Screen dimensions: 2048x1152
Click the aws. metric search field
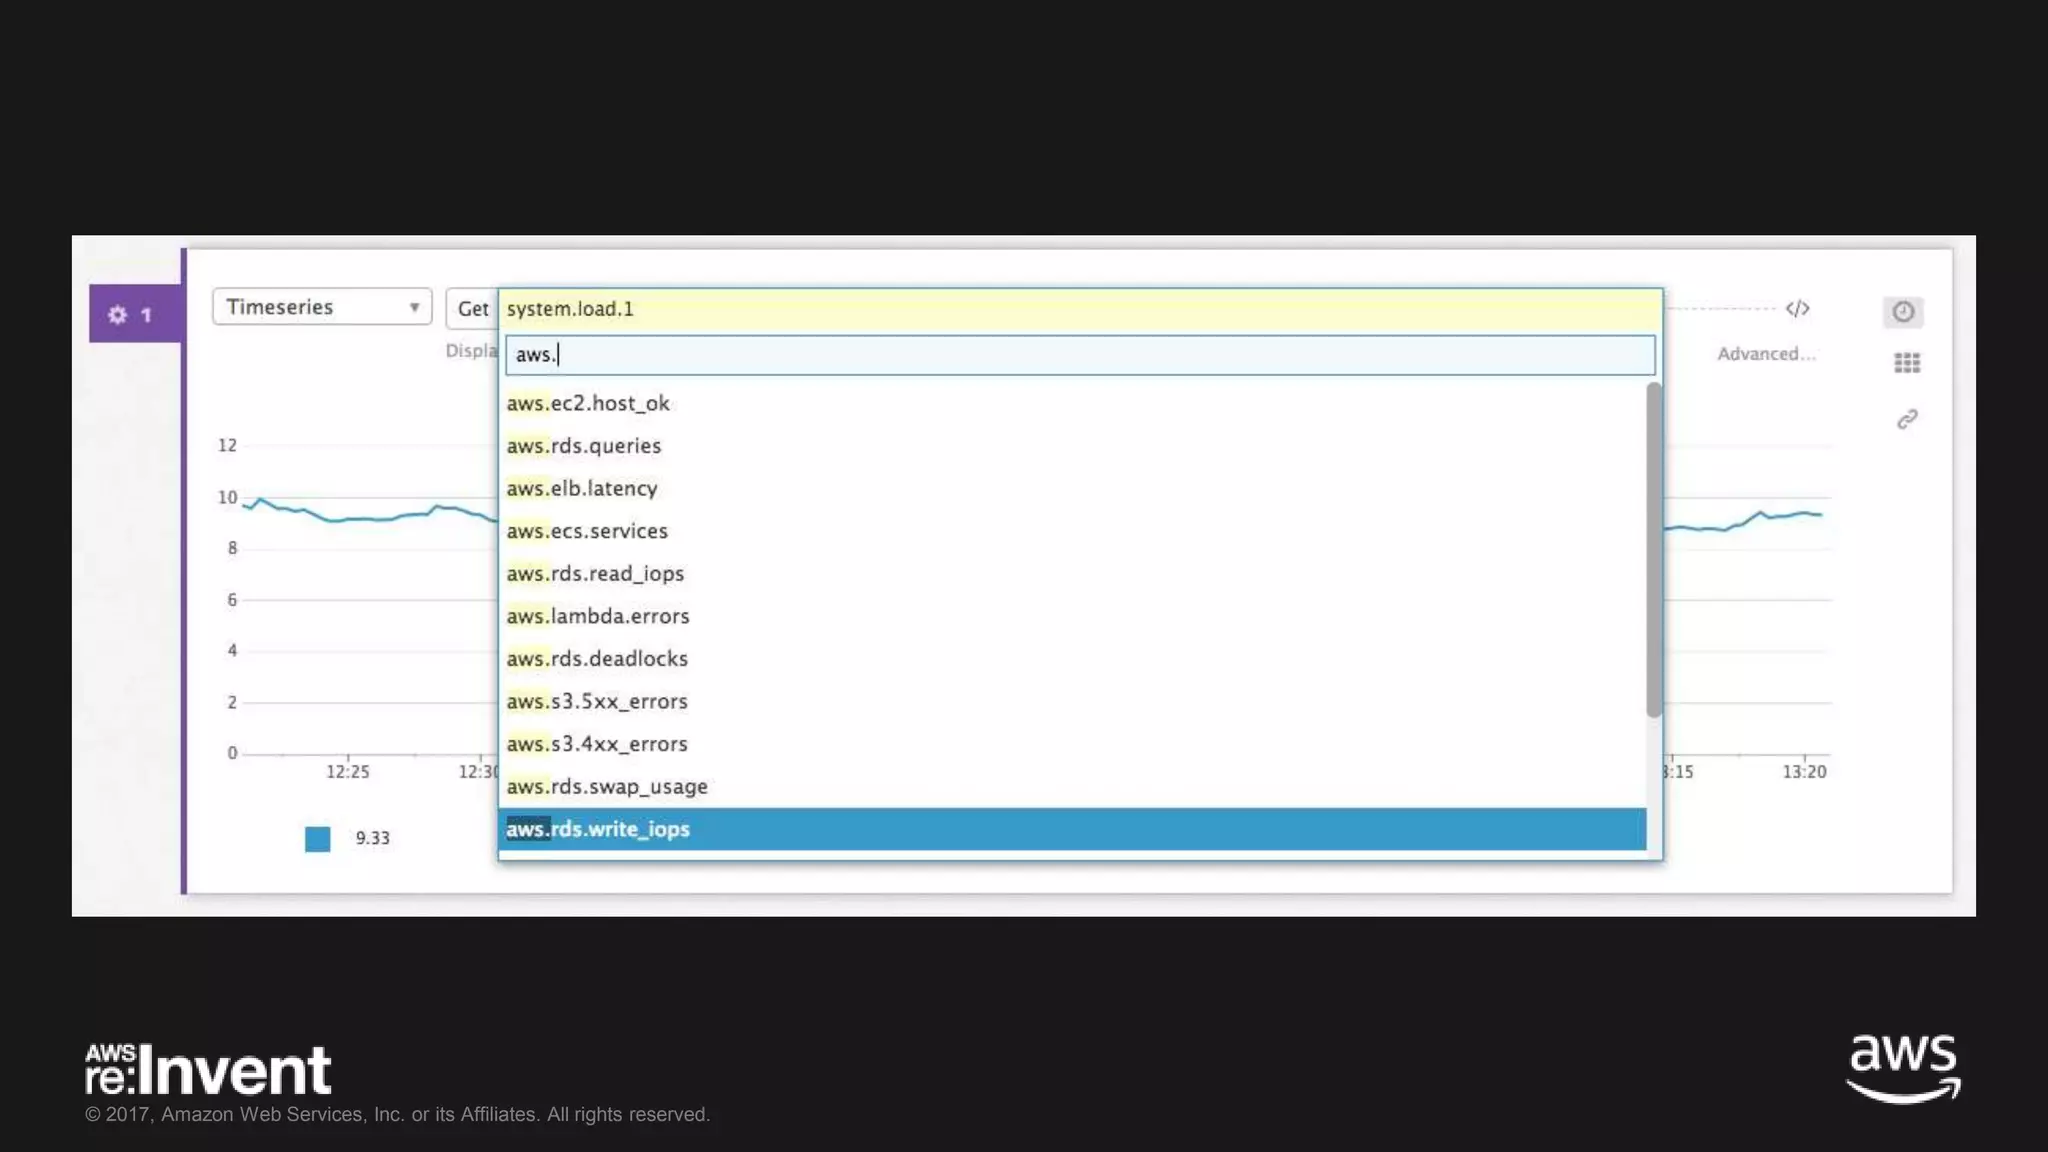coord(1079,355)
